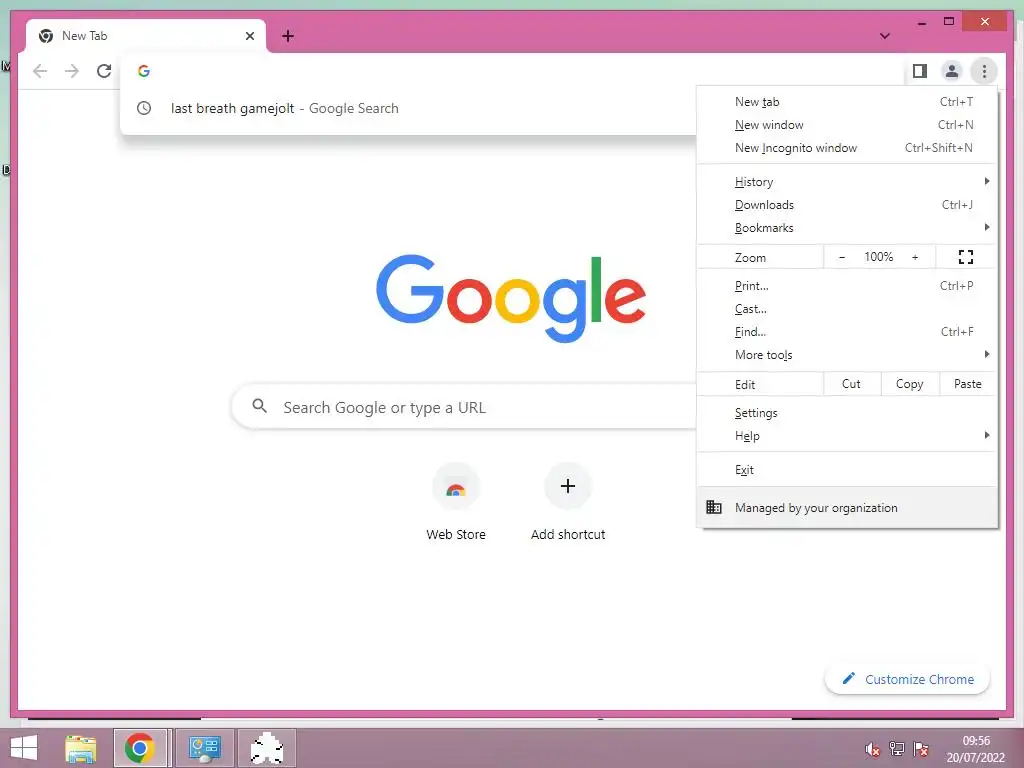Select Print… from the menu
This screenshot has height=768, width=1024.
tap(847, 286)
